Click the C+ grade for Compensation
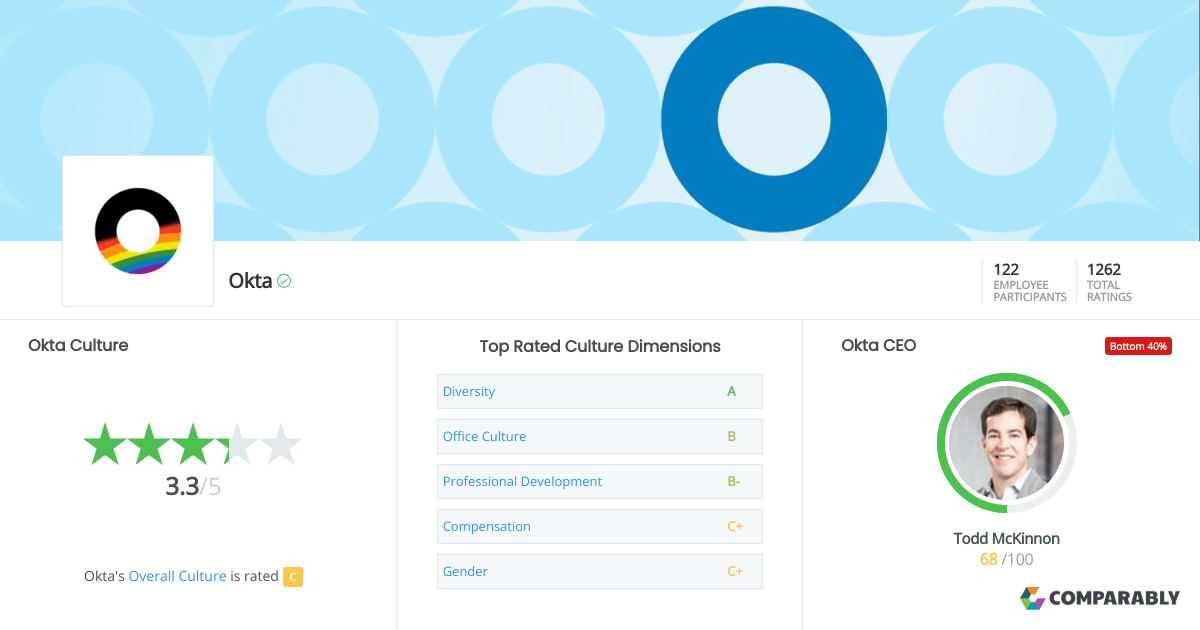The width and height of the screenshot is (1200, 630). (735, 526)
